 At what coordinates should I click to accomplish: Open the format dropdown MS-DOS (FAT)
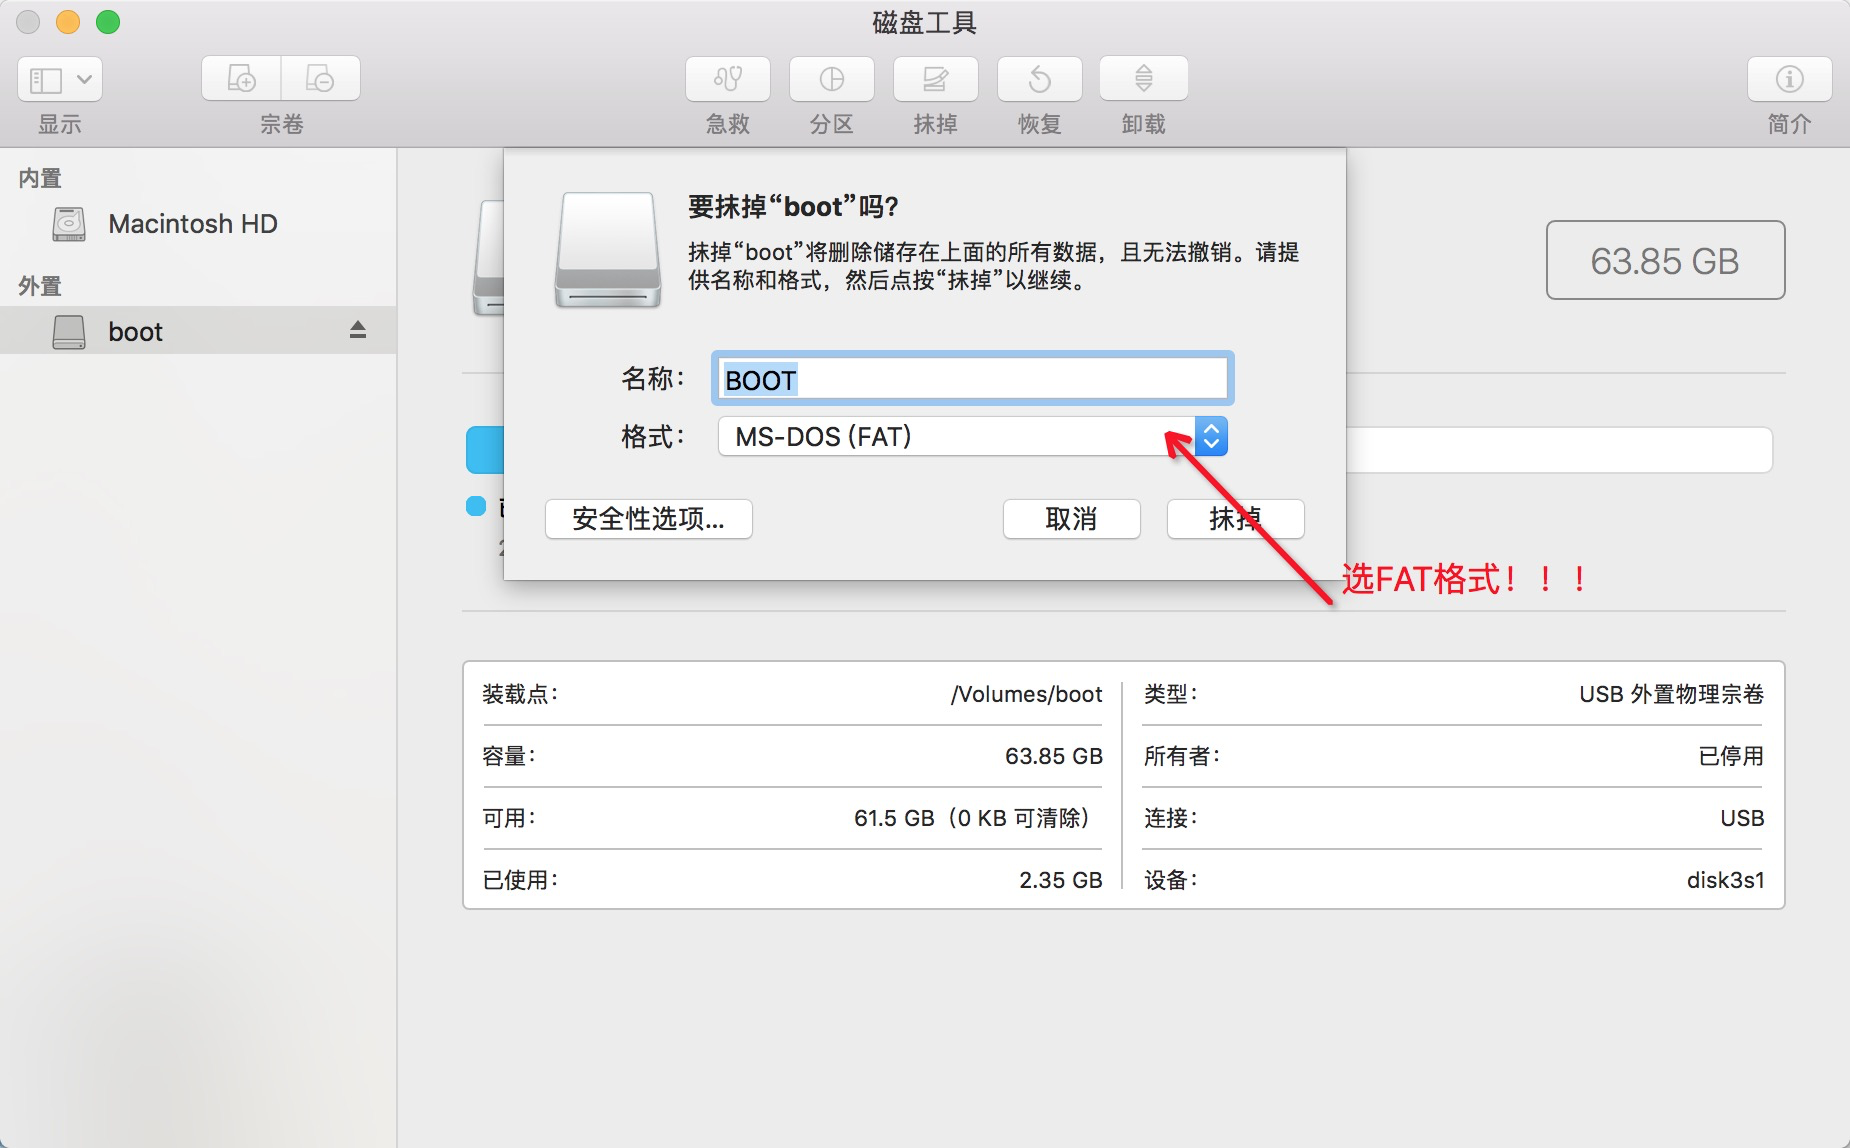tap(972, 437)
